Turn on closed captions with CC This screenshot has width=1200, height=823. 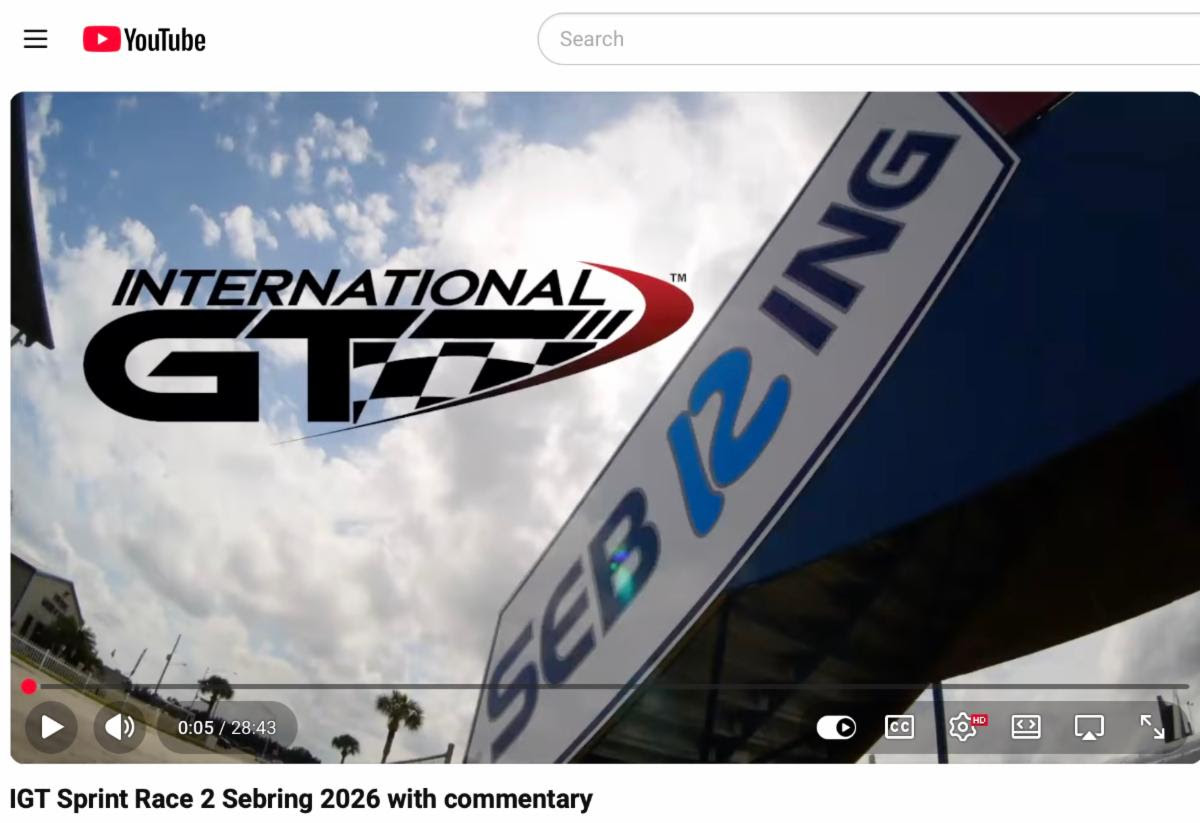899,727
